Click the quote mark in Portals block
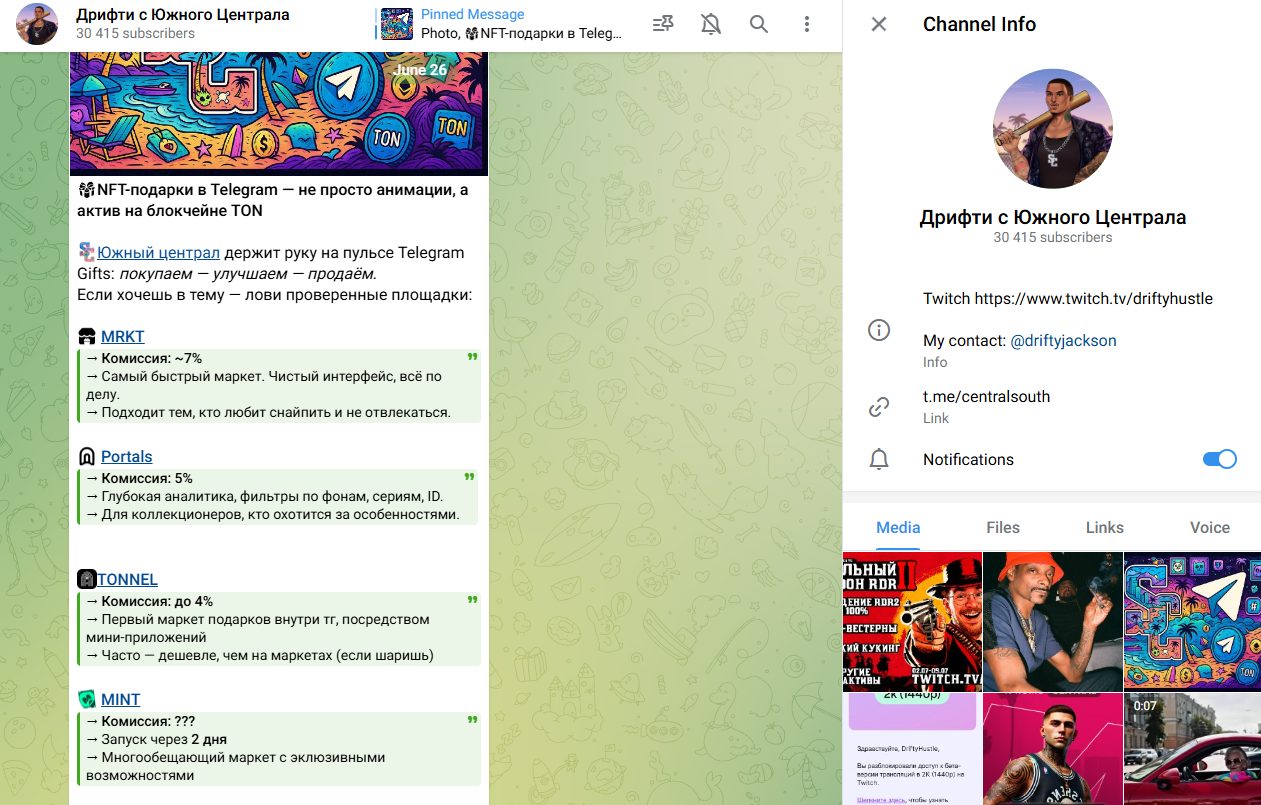The image size is (1261, 805). pos(472,478)
